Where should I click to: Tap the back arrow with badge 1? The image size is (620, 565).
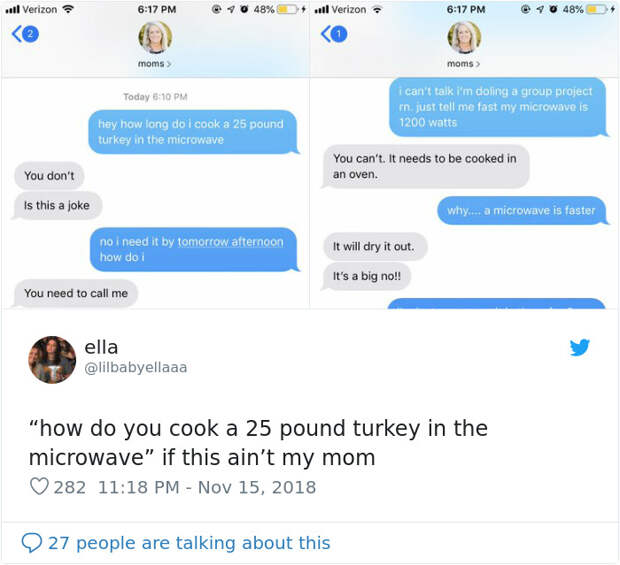[x=334, y=34]
